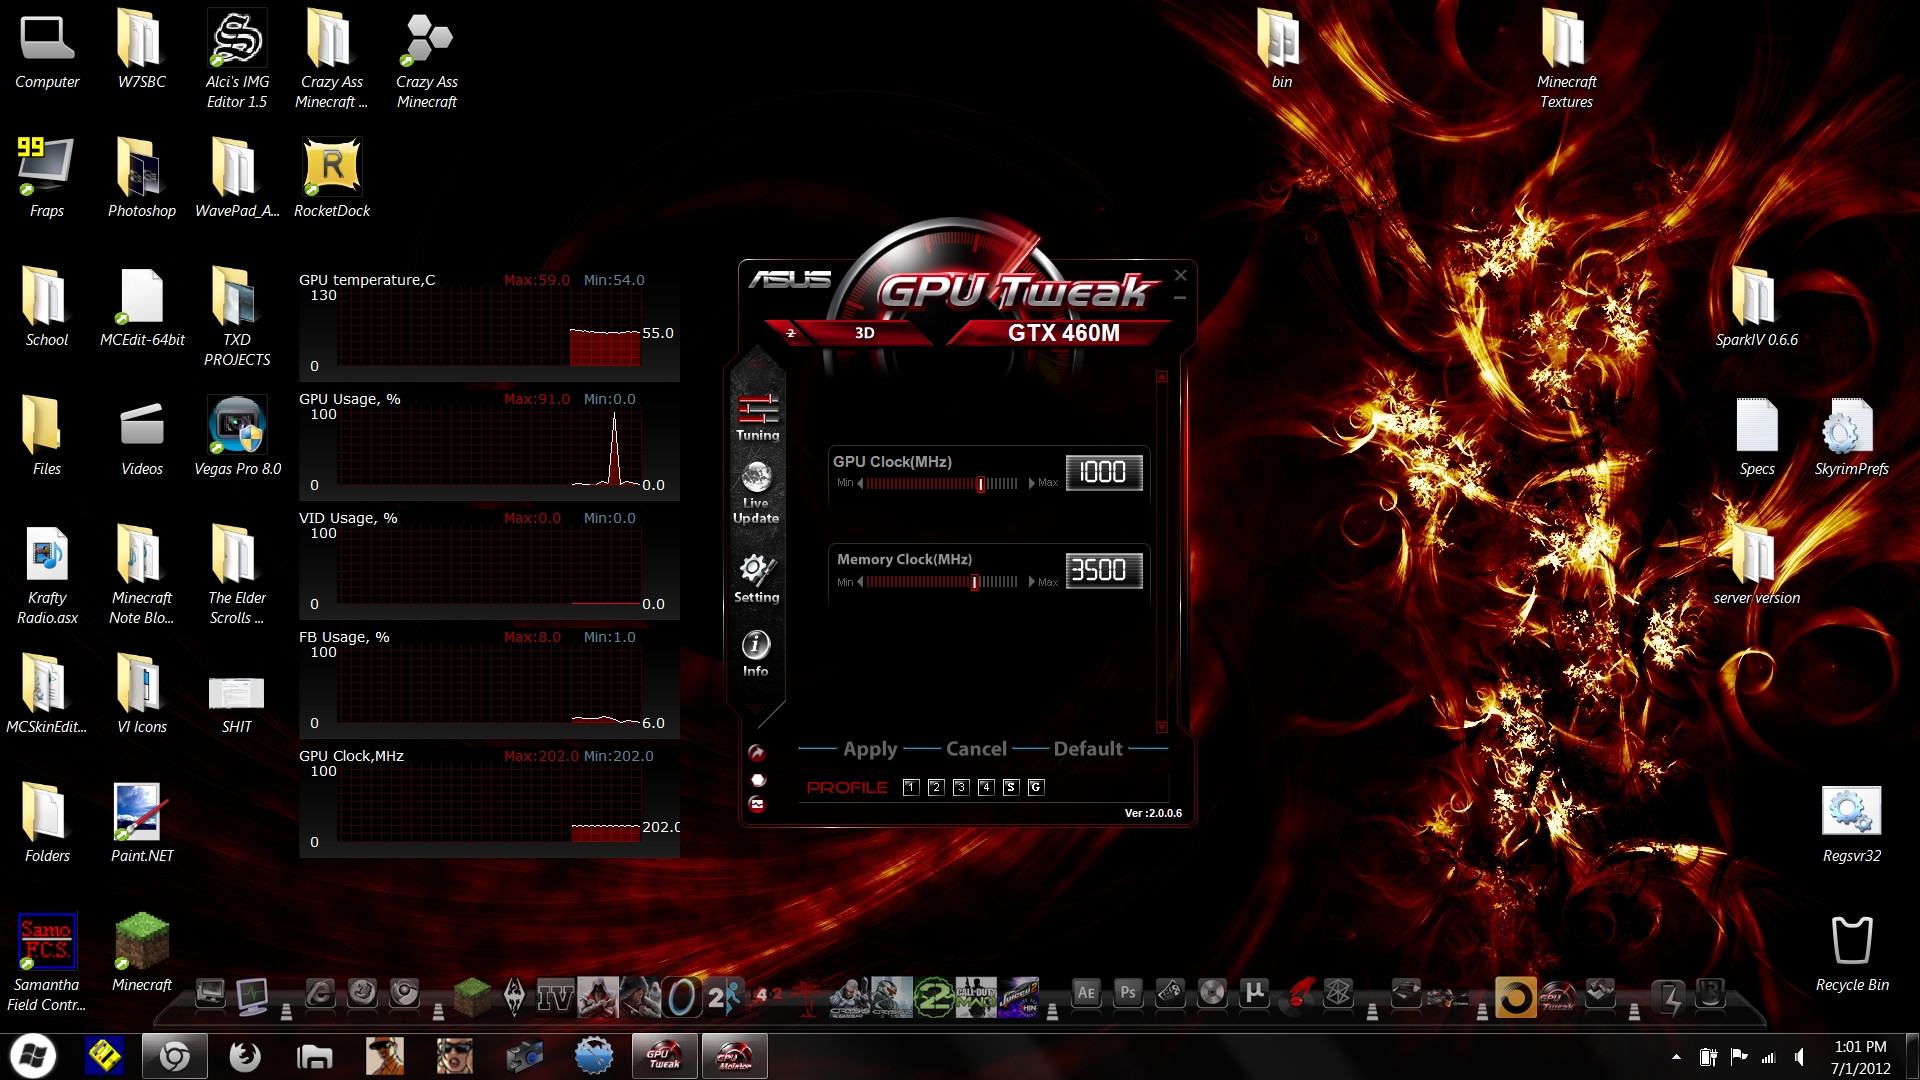Decrease GPU Clock with the Min arrow
Viewport: 1920px width, 1080px height.
pos(860,484)
